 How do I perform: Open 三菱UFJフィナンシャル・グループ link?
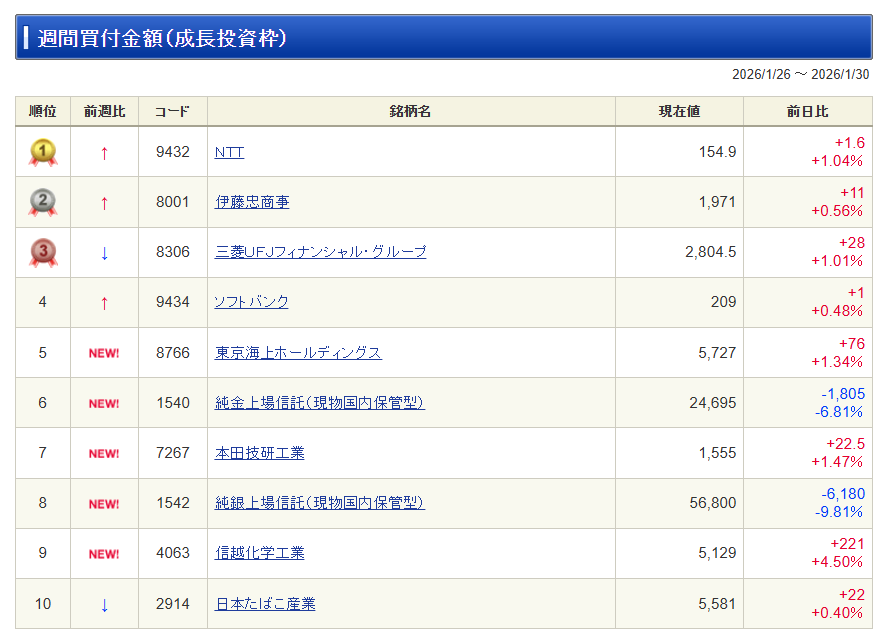[320, 252]
